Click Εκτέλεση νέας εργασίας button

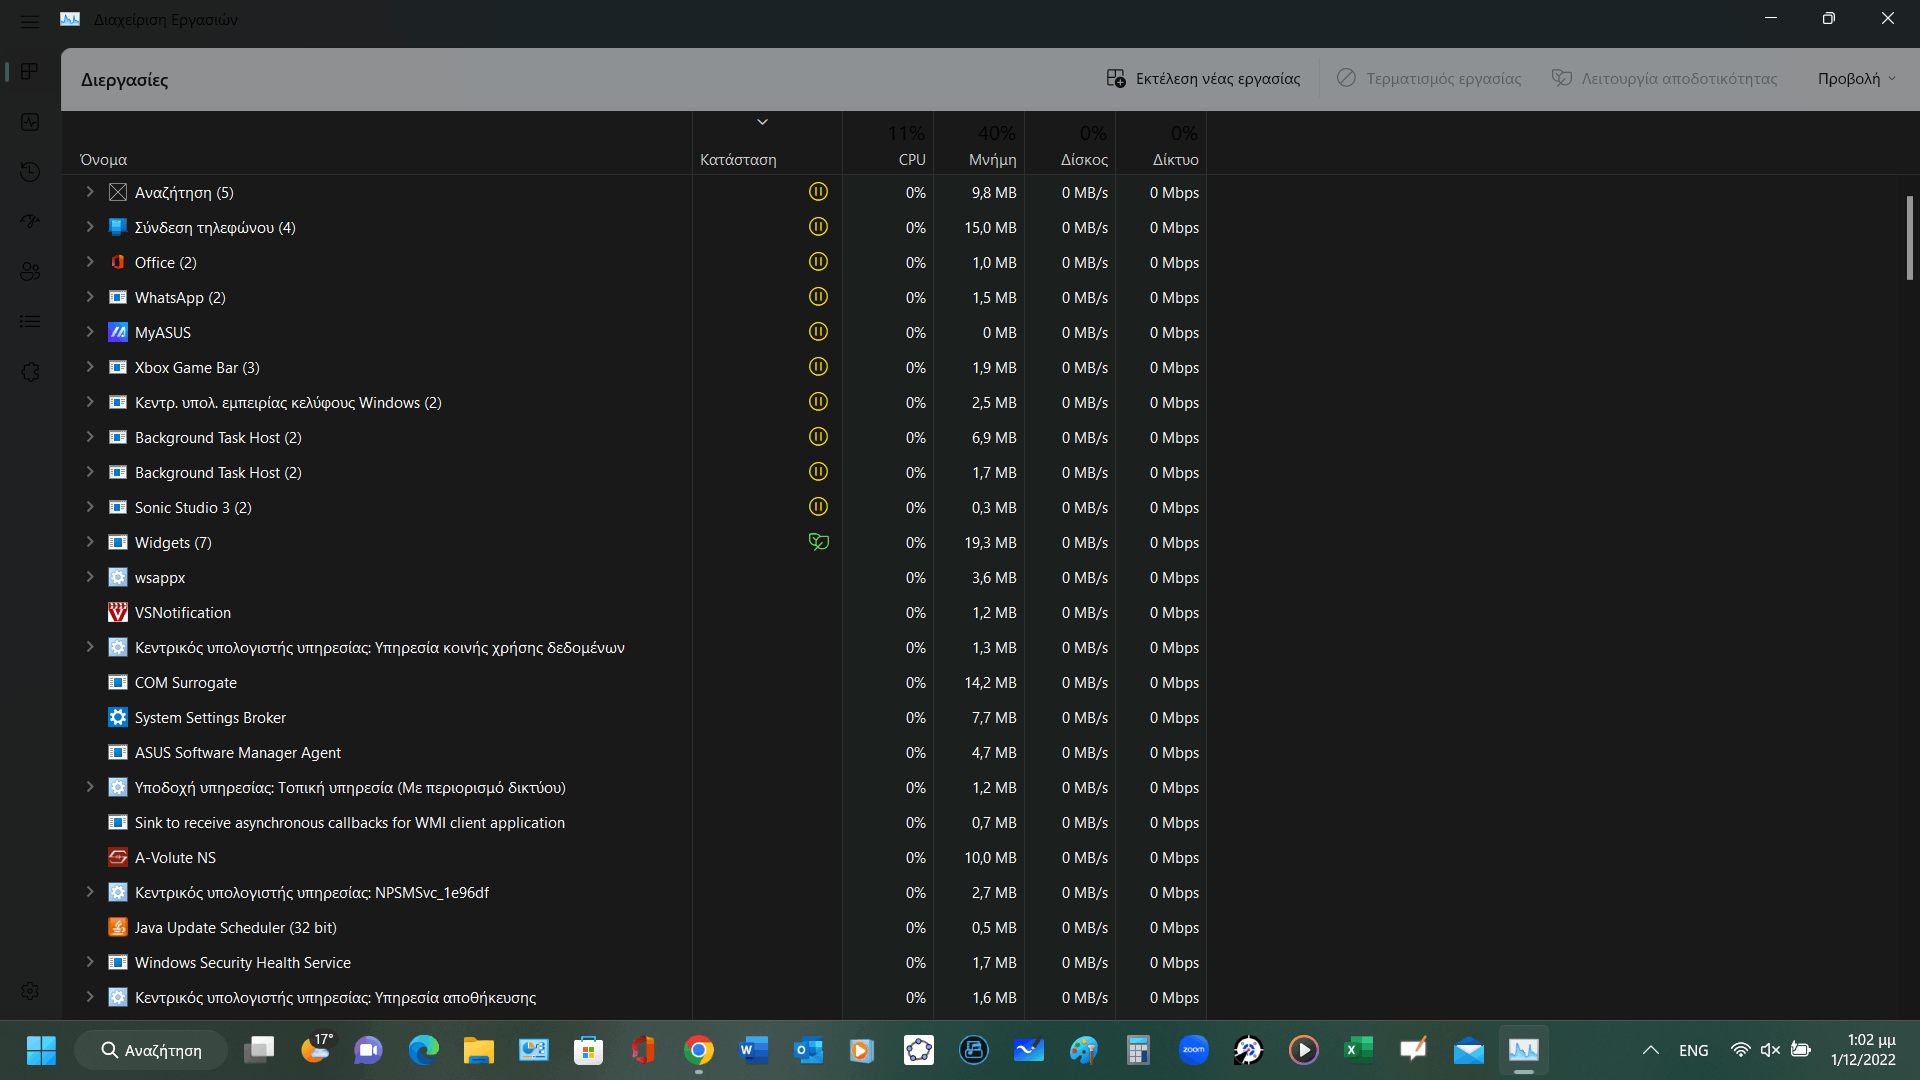point(1203,79)
